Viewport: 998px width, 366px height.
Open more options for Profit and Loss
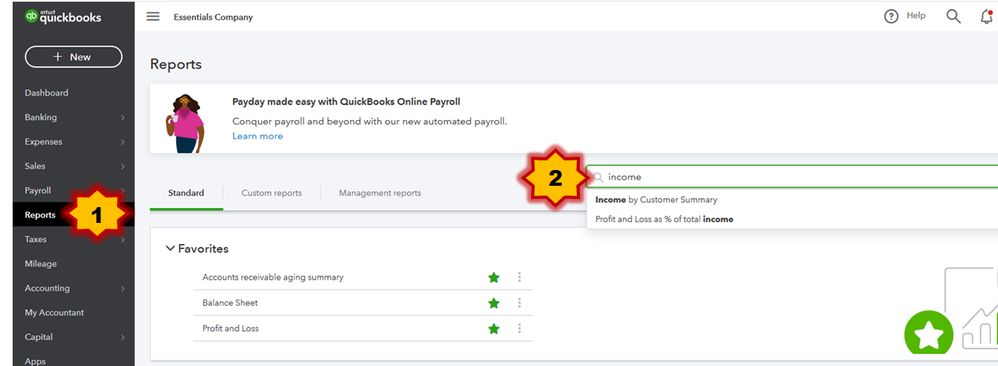519,329
